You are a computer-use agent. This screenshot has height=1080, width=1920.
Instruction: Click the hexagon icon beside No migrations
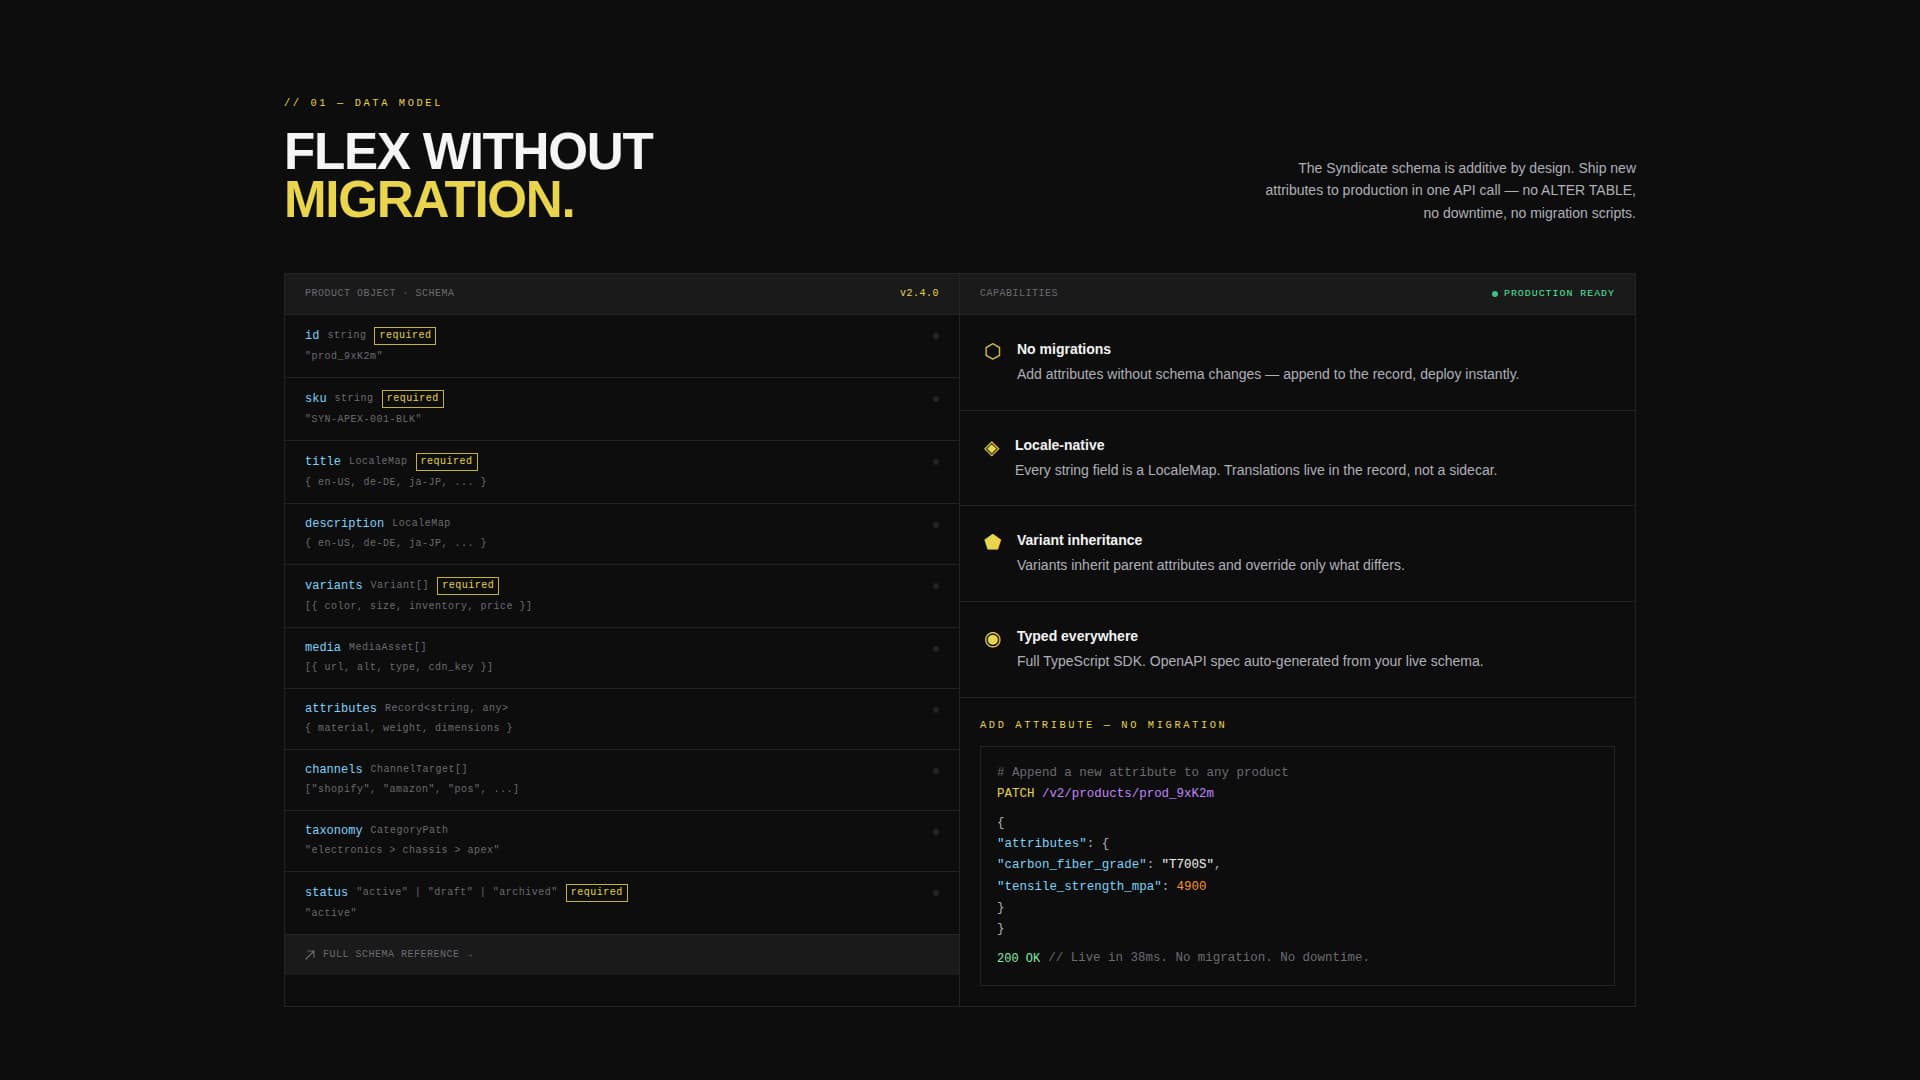coord(992,351)
